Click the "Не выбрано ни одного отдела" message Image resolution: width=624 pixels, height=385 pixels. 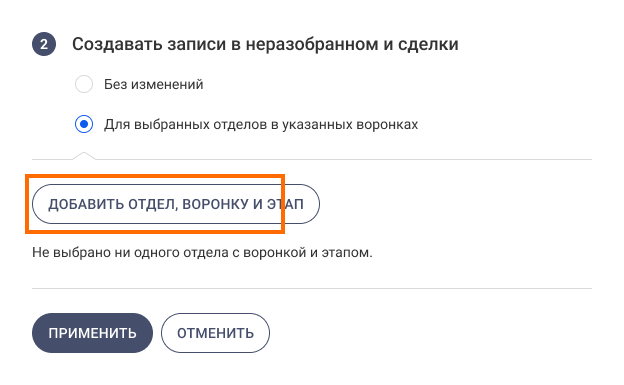point(202,252)
